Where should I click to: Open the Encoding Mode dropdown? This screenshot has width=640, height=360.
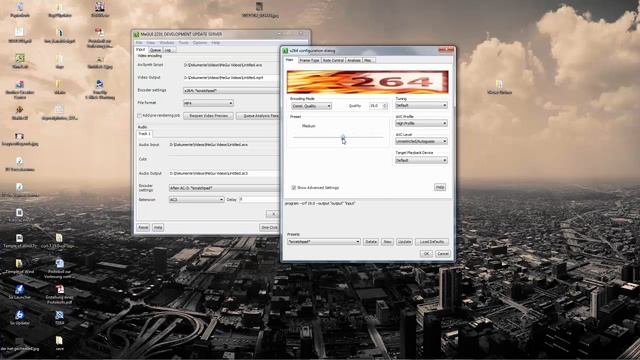[x=311, y=106]
